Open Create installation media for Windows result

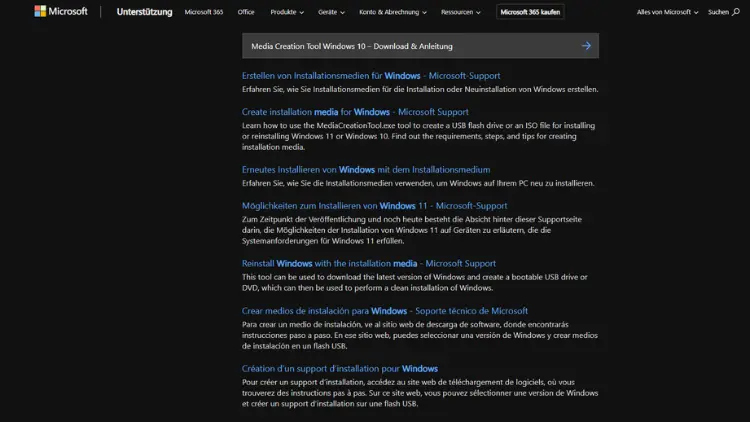pos(355,112)
